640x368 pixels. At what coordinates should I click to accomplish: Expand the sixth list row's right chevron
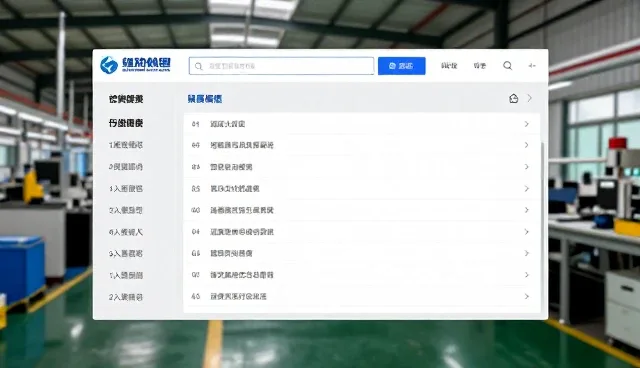click(x=527, y=232)
